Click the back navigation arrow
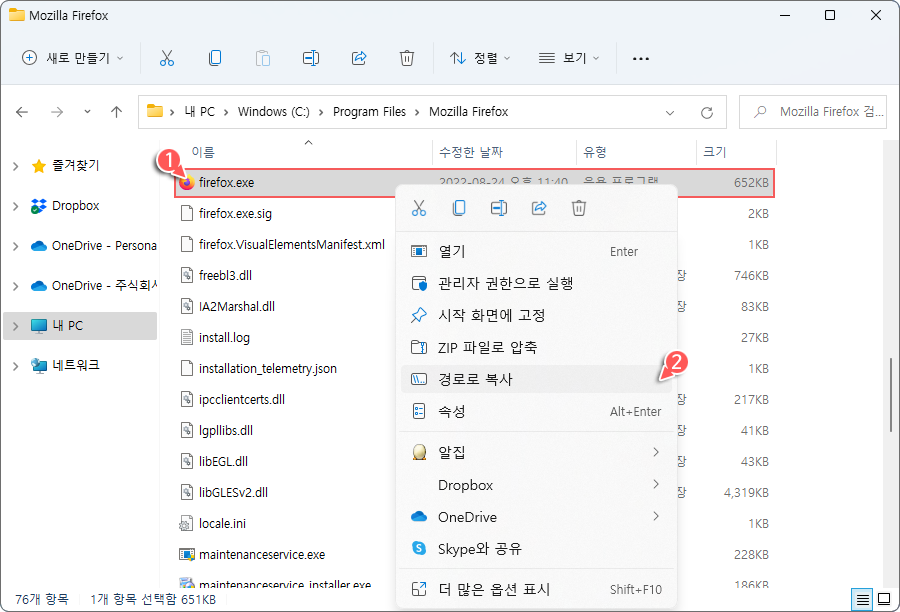Viewport: 900px width, 612px height. coord(22,112)
